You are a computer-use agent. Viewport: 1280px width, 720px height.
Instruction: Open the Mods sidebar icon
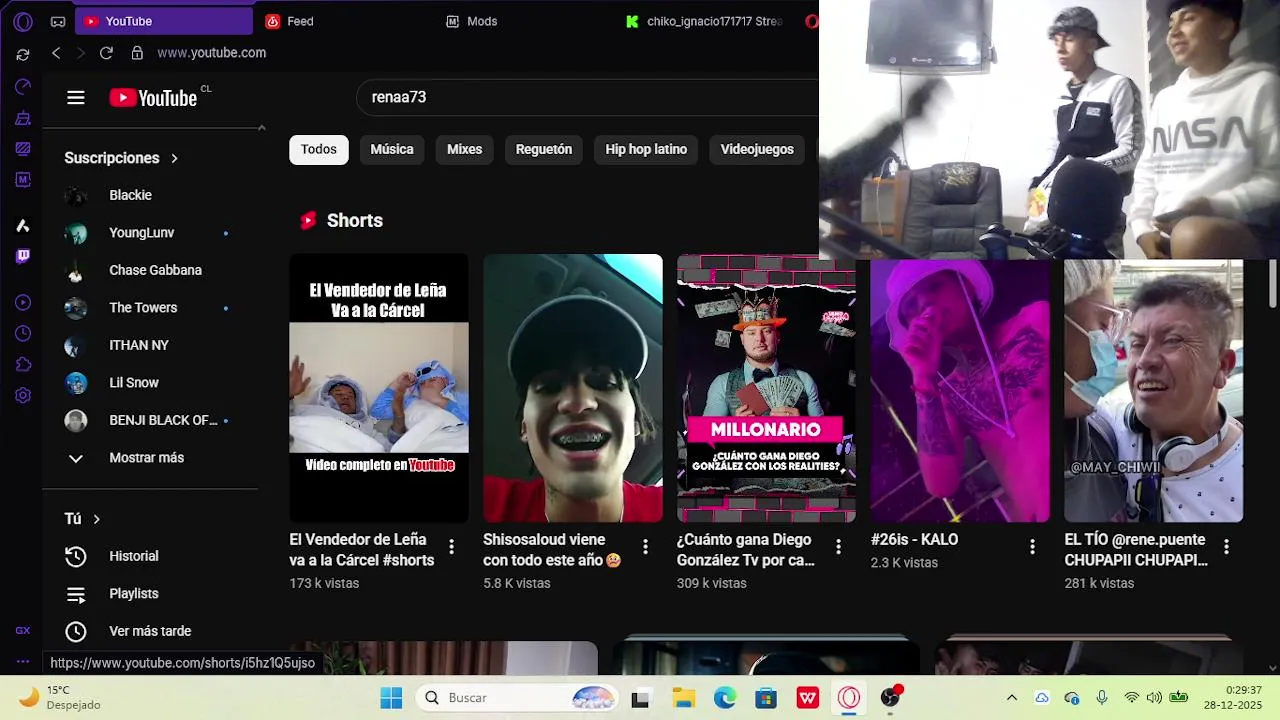point(23,180)
